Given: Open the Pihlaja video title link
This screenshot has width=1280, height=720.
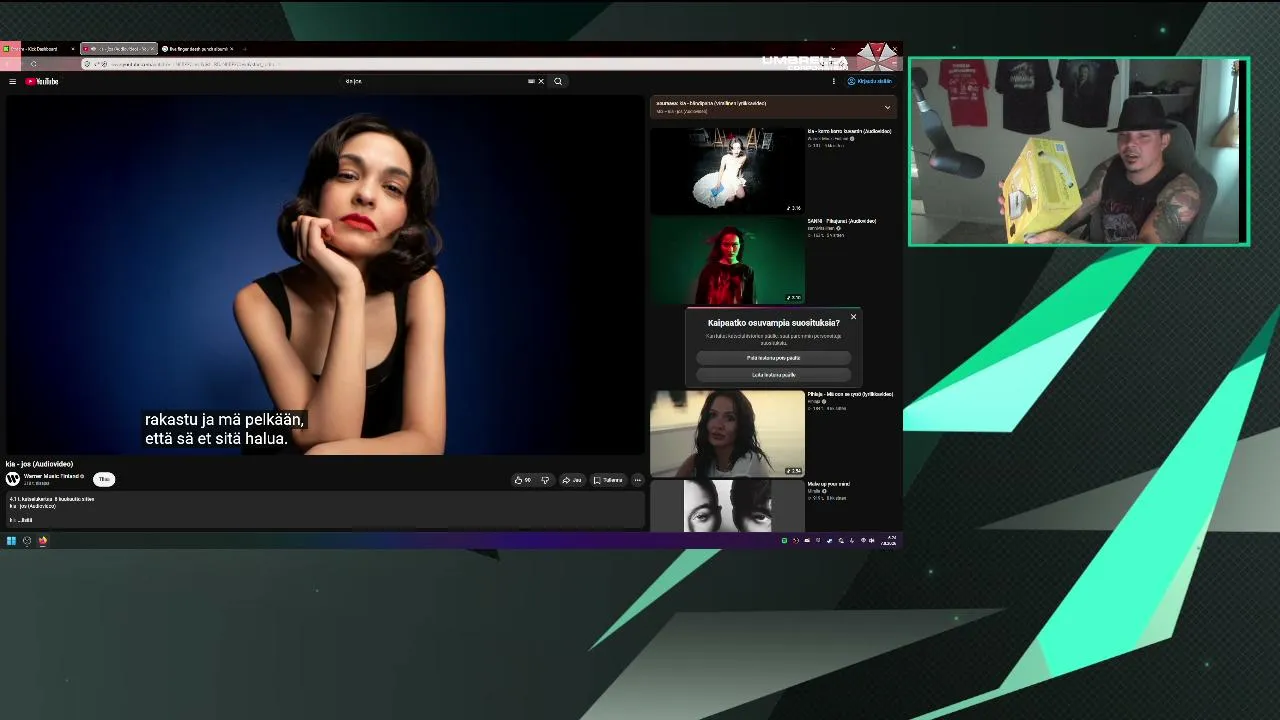Looking at the screenshot, I should 850,394.
